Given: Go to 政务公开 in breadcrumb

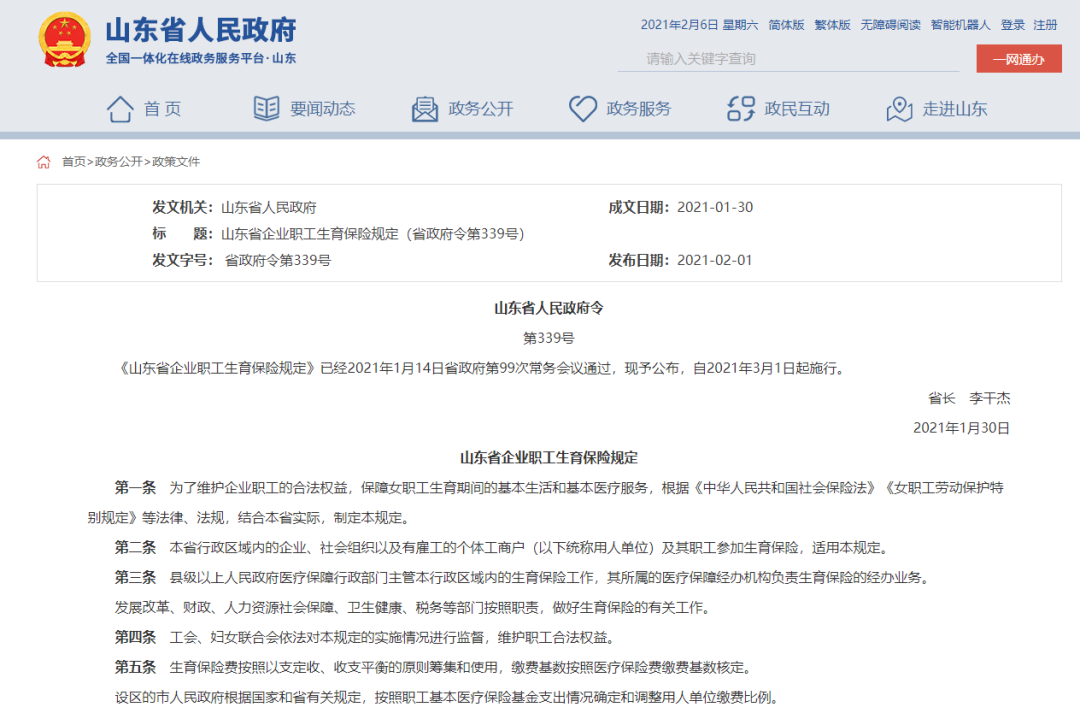Looking at the screenshot, I should click(x=118, y=162).
